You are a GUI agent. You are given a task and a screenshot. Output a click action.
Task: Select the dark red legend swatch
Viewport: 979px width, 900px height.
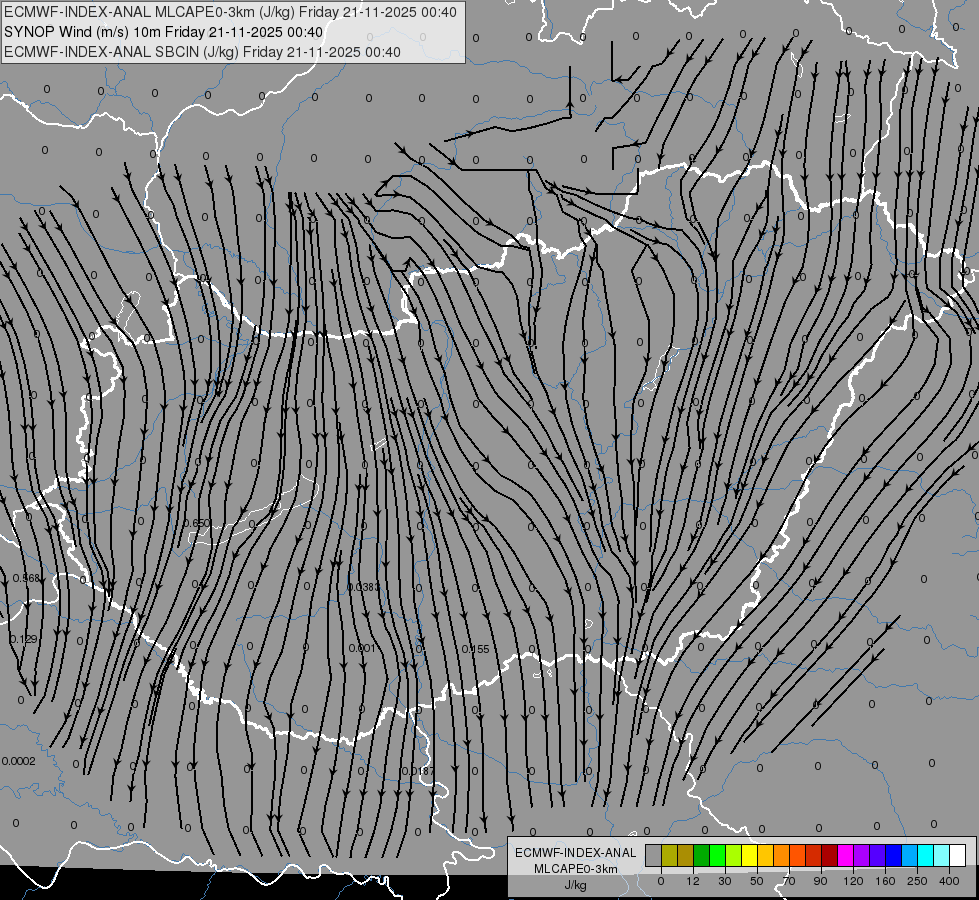[x=830, y=855]
